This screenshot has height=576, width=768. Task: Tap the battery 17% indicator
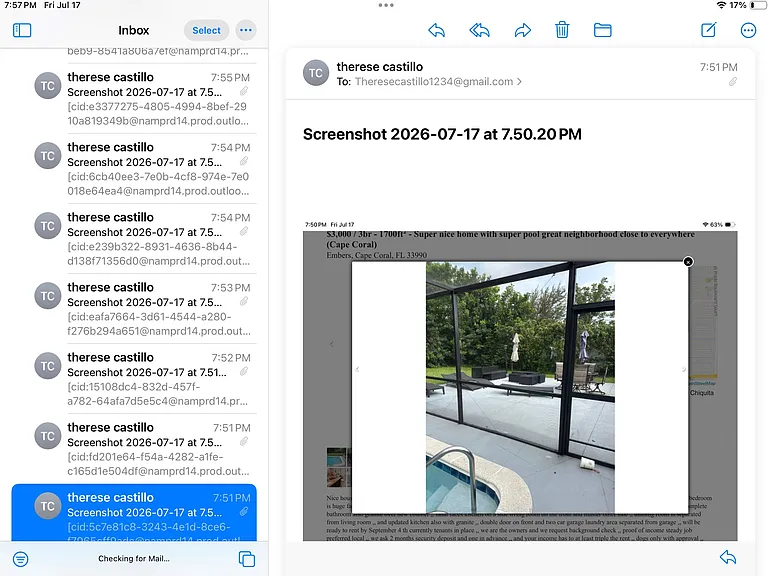point(747,5)
